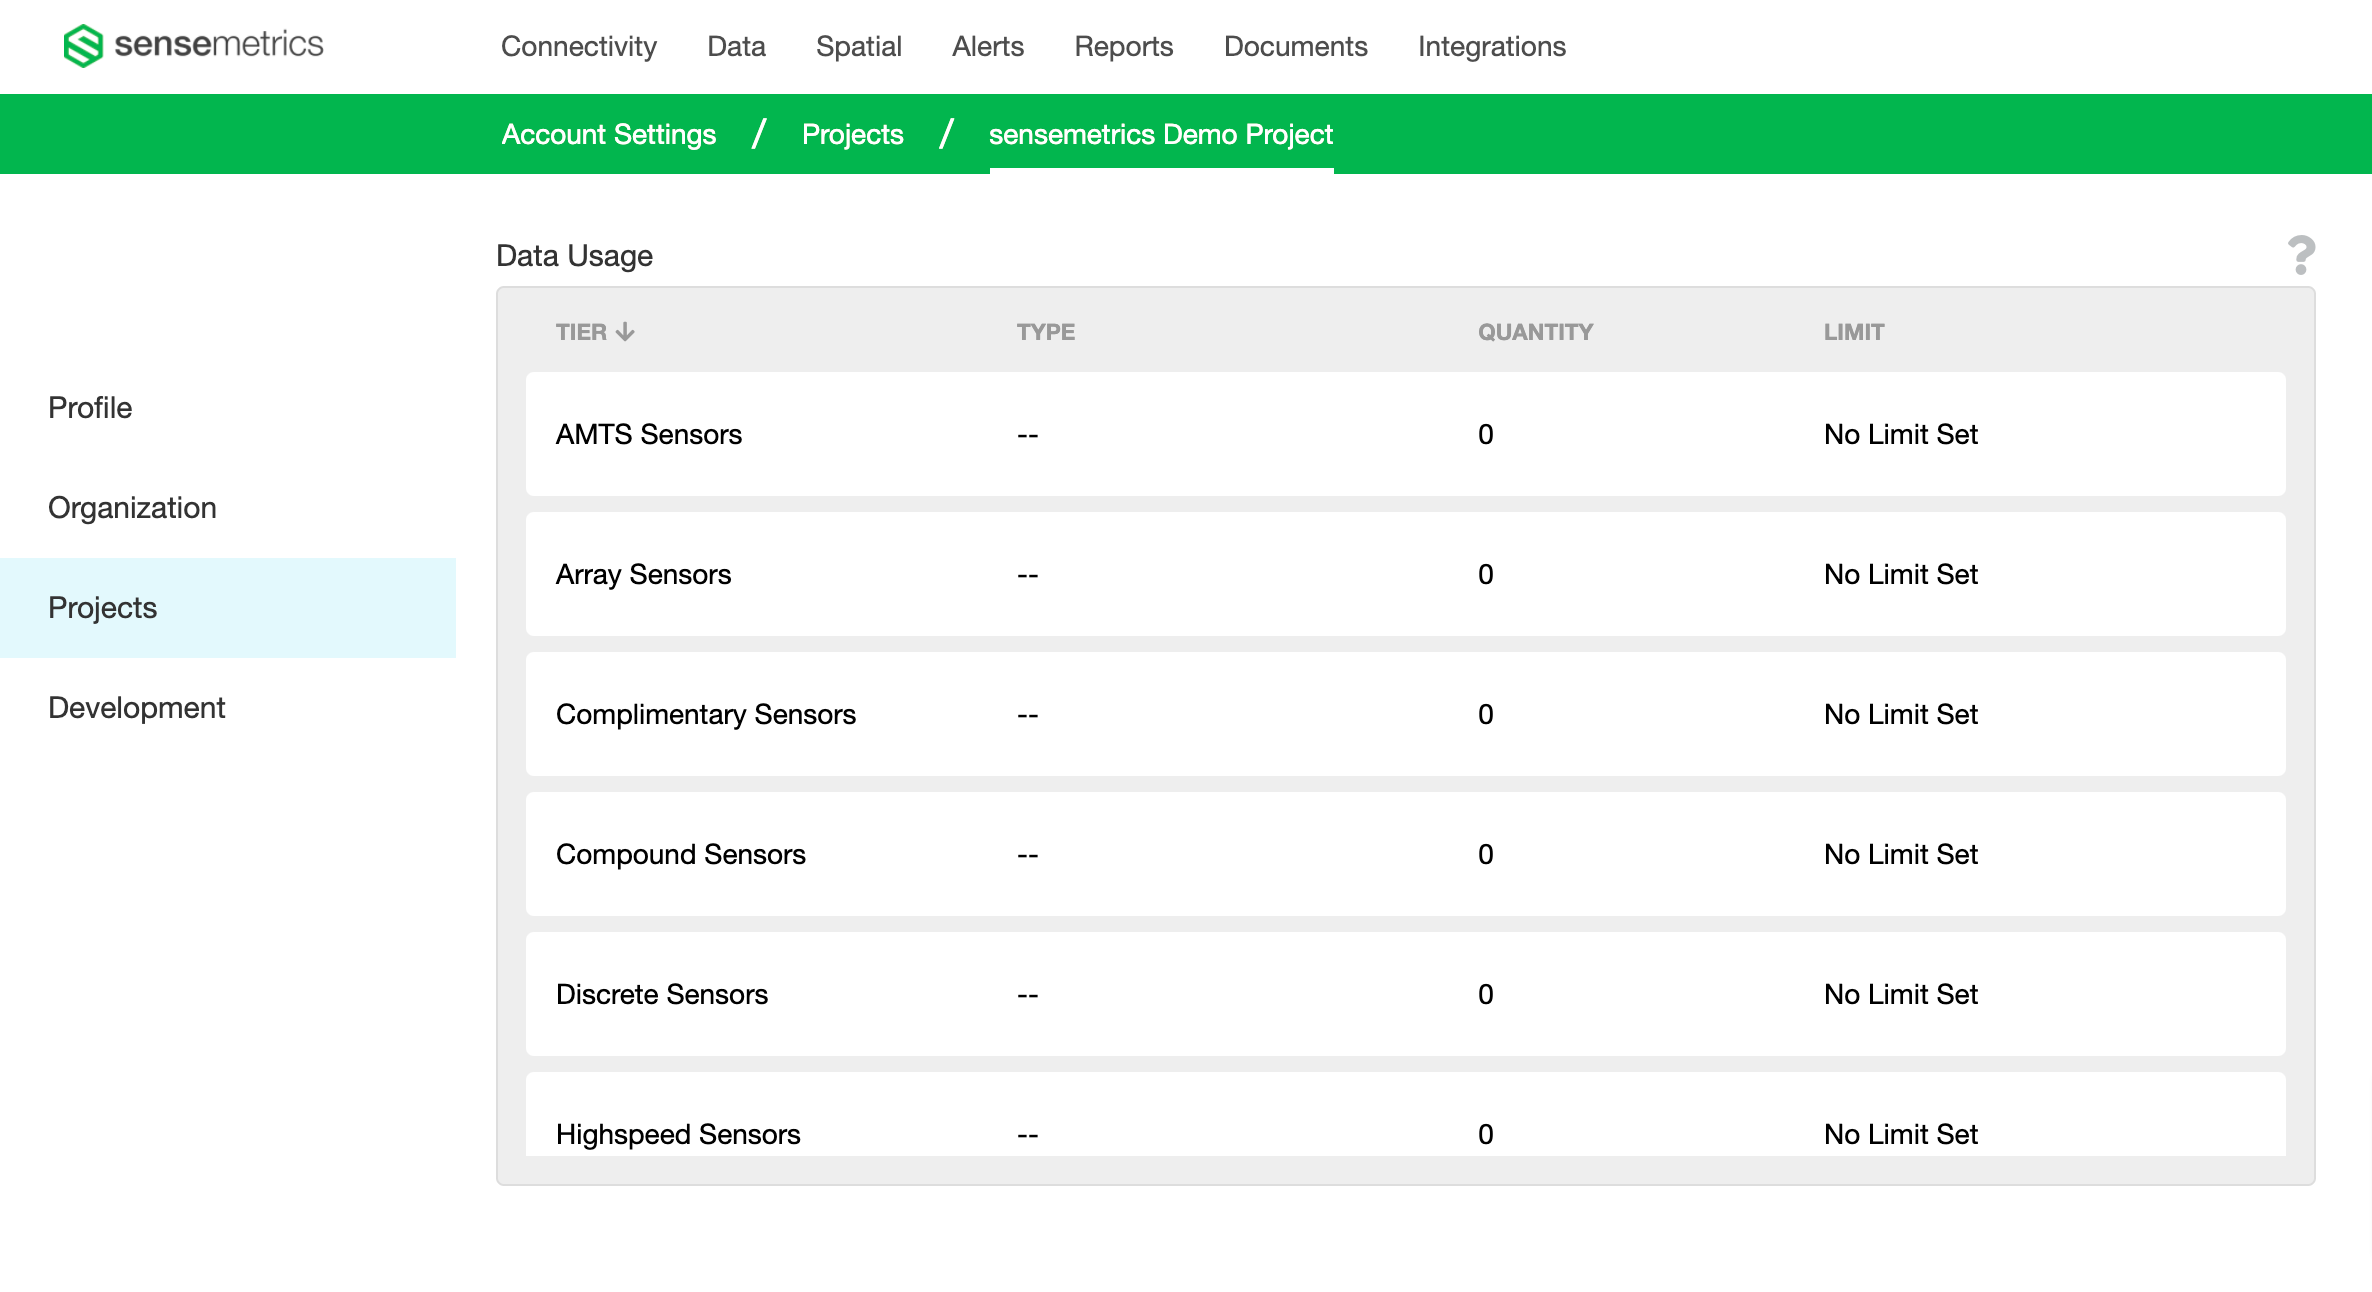Select the Complimentary Sensors row
Viewport: 2372px width, 1292px height.
pyautogui.click(x=1406, y=714)
